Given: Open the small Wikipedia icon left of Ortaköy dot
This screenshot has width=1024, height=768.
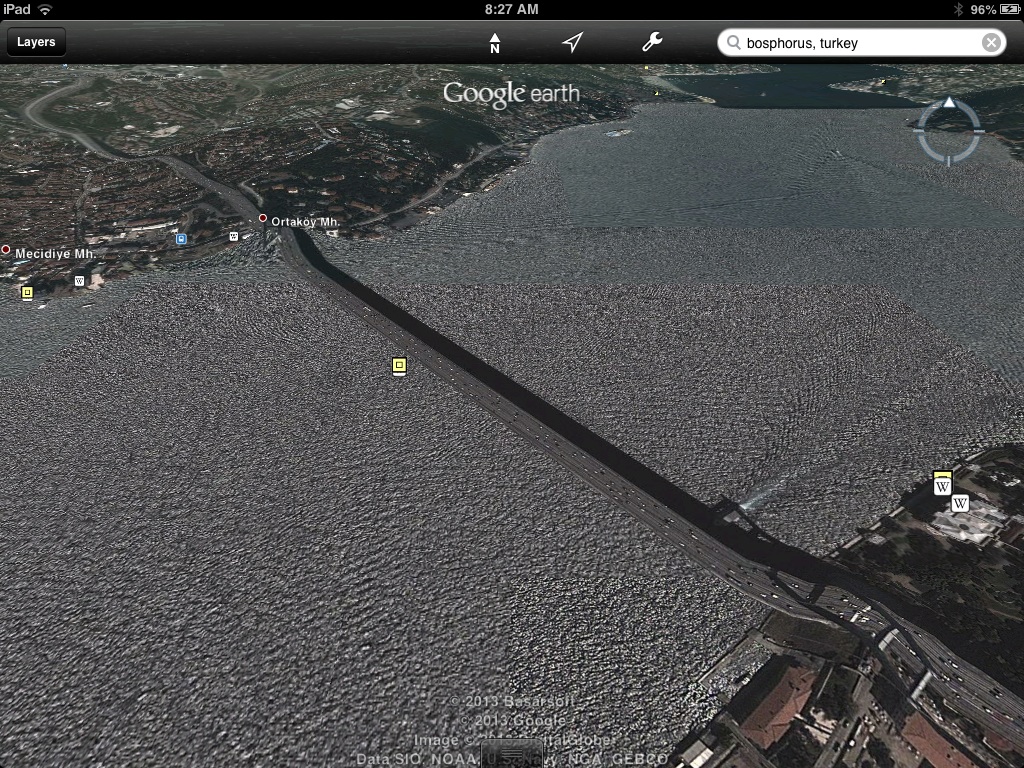Looking at the screenshot, I should (x=234, y=236).
